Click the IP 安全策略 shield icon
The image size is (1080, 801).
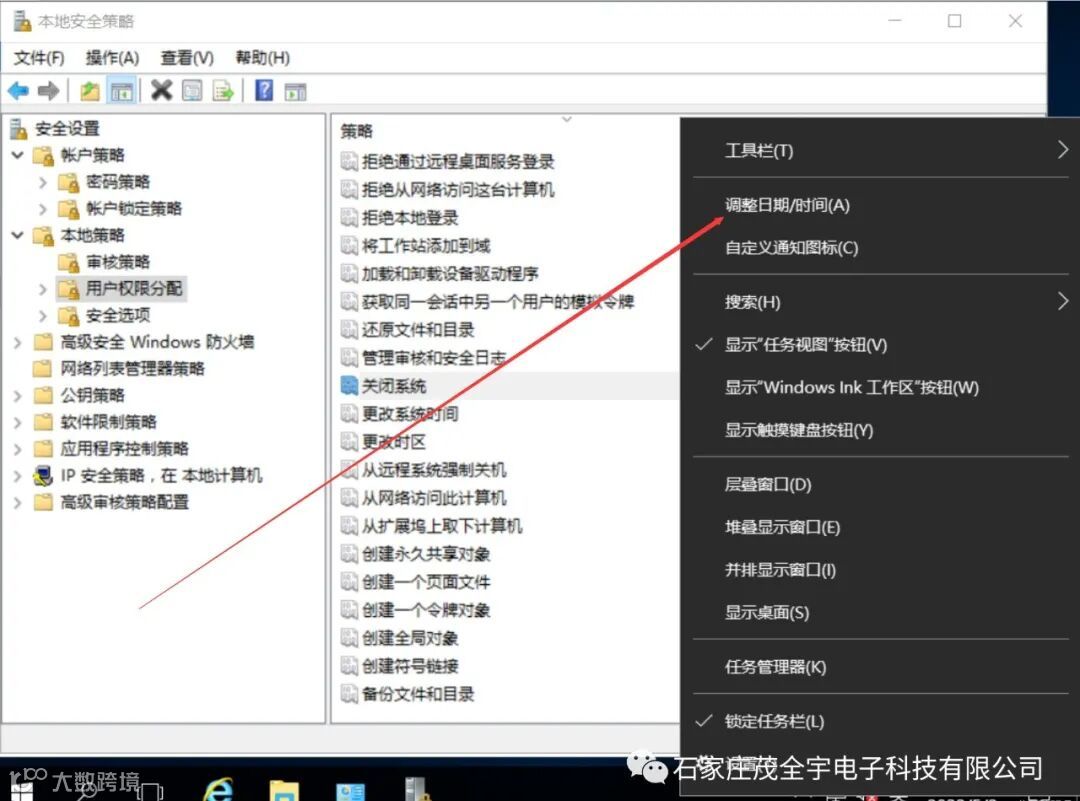43,475
